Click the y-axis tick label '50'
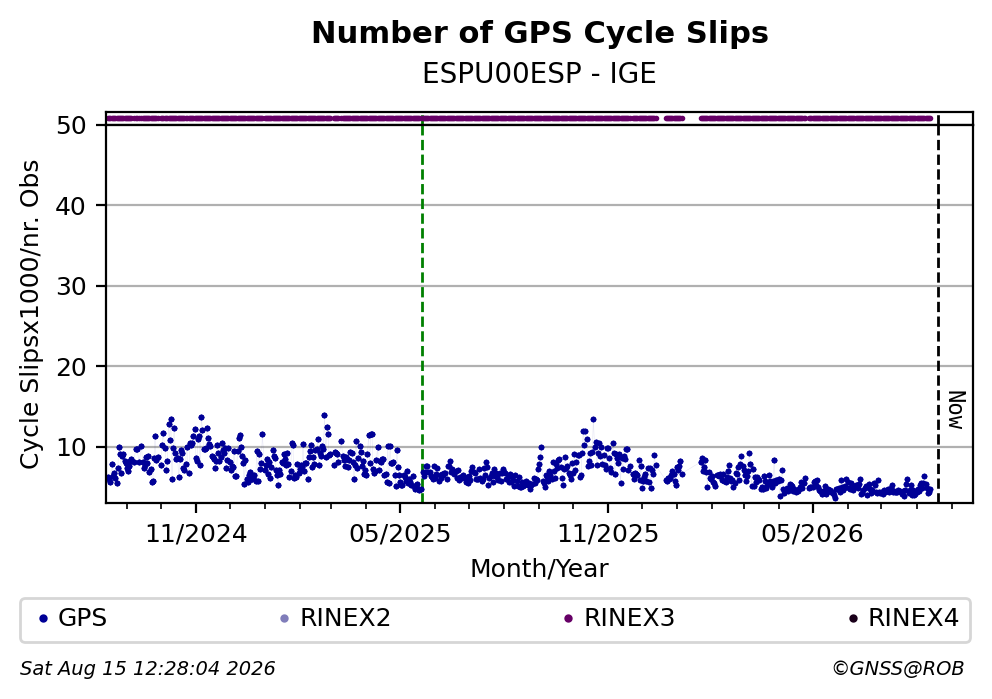Image resolution: width=992 pixels, height=699 pixels. [71, 125]
